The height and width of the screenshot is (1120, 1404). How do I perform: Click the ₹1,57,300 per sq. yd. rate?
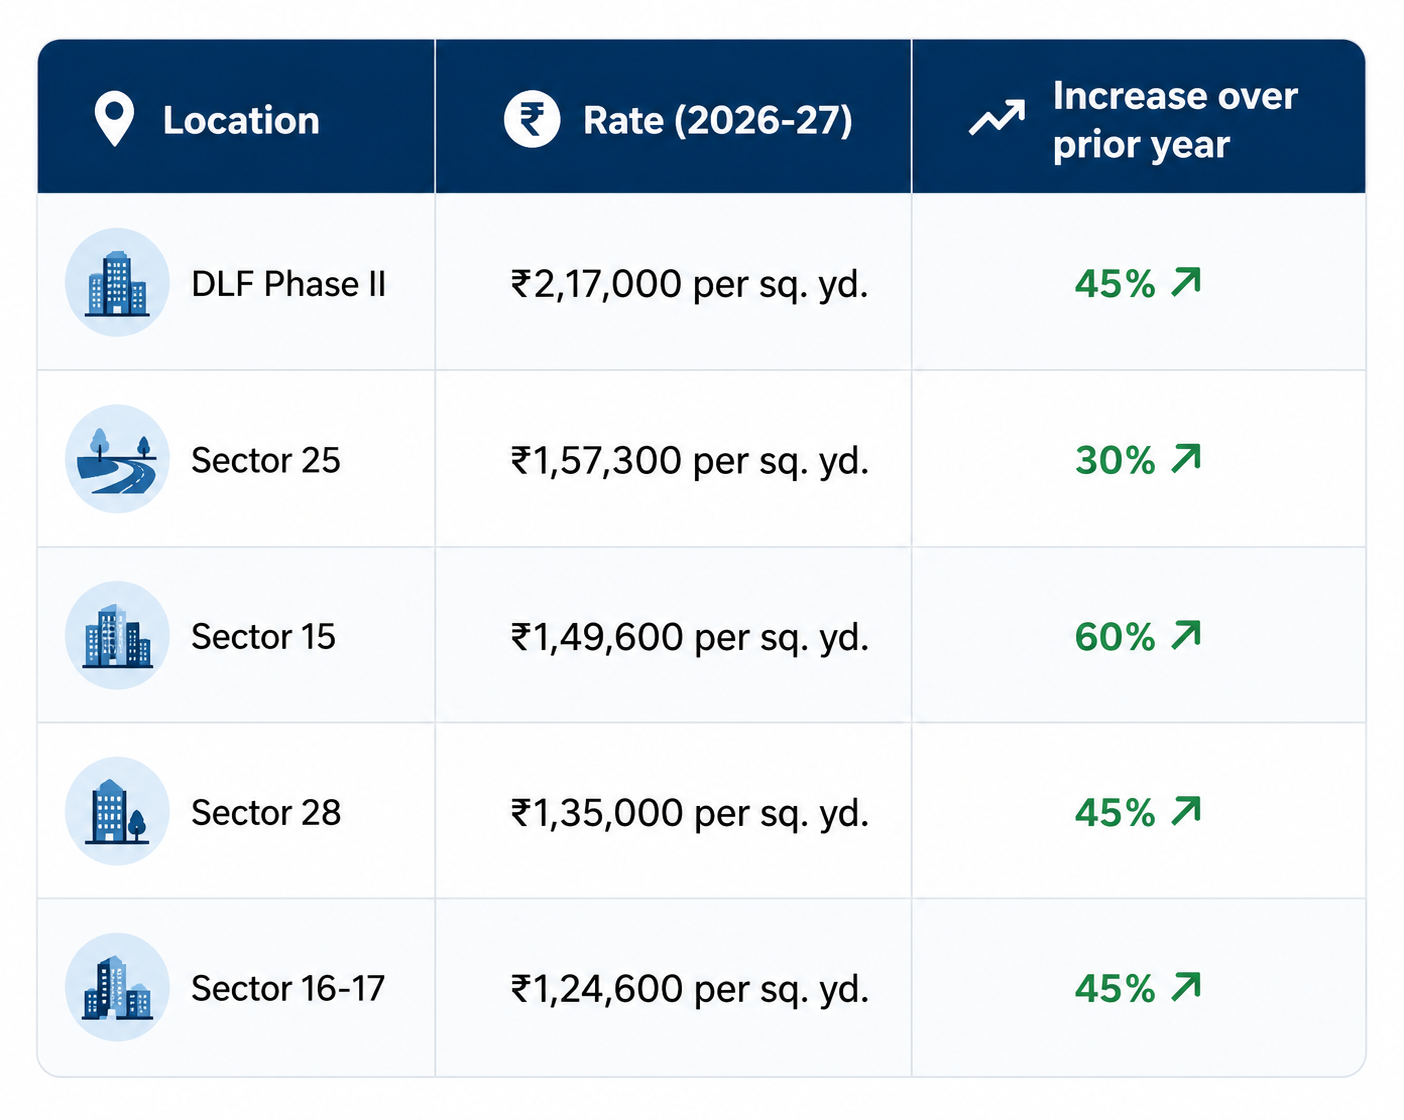pos(690,461)
